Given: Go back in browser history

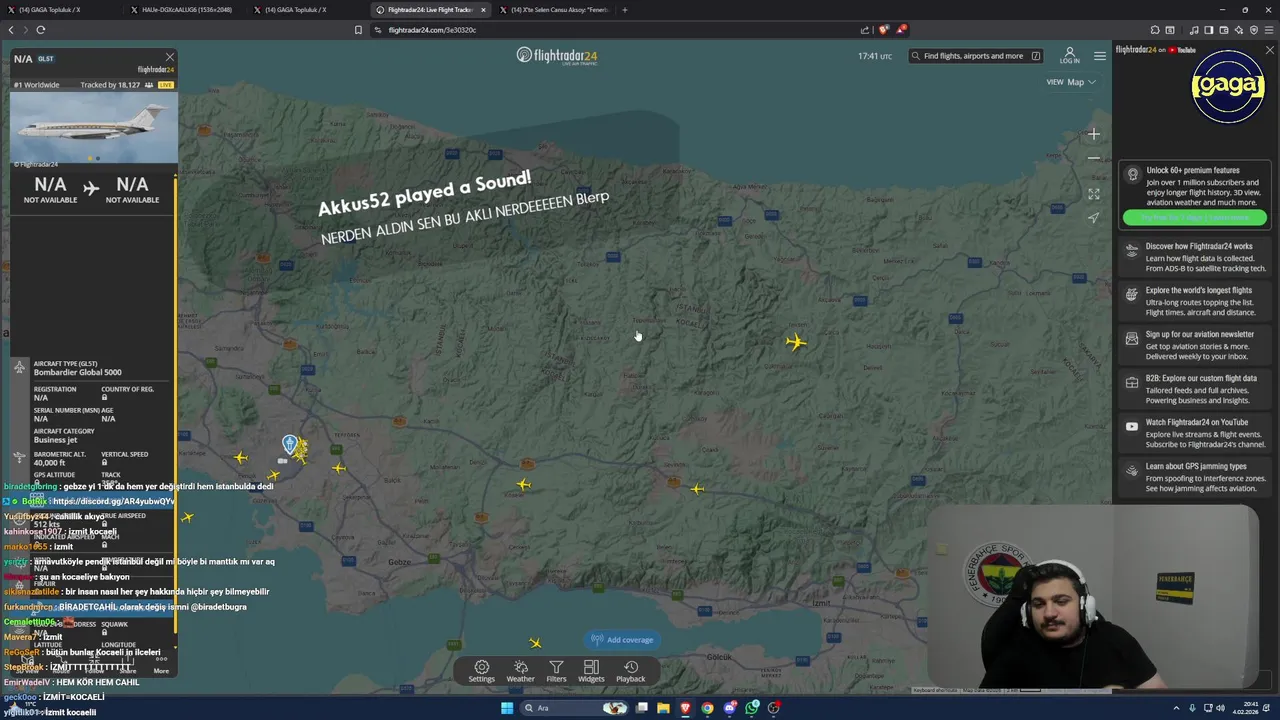Looking at the screenshot, I should pos(11,30).
